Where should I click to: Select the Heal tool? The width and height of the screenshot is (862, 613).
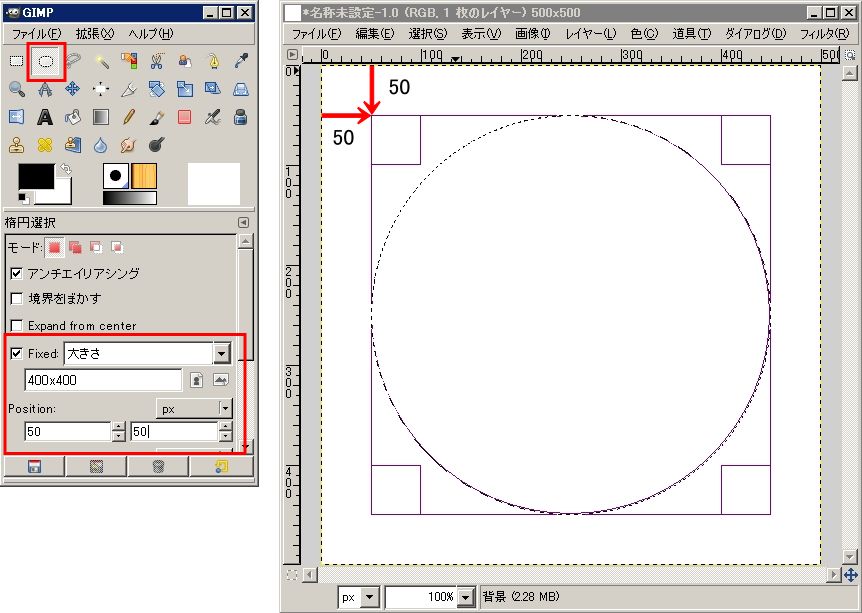45,145
